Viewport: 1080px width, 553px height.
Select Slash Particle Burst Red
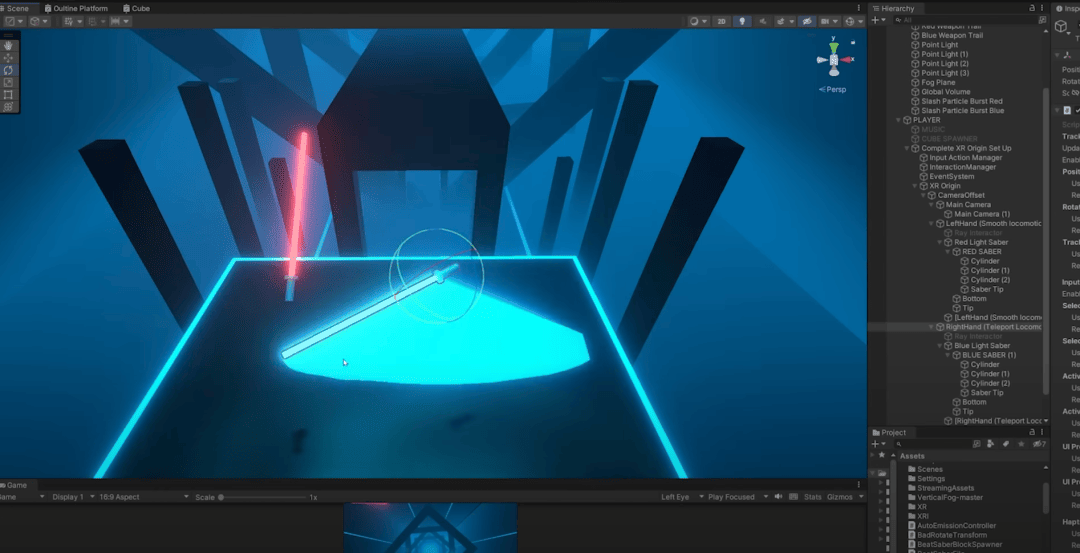[962, 101]
